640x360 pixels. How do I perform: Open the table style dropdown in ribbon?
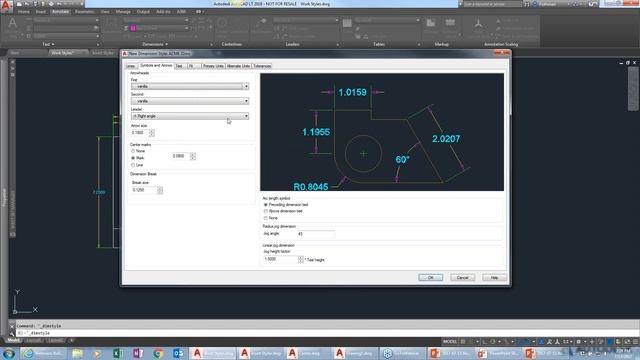pyautogui.click(x=387, y=20)
